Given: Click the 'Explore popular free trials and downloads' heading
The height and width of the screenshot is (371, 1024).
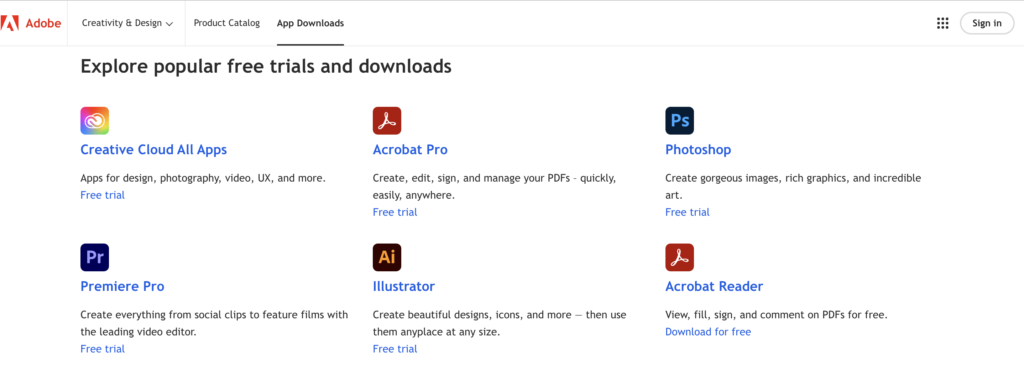Looking at the screenshot, I should point(266,66).
